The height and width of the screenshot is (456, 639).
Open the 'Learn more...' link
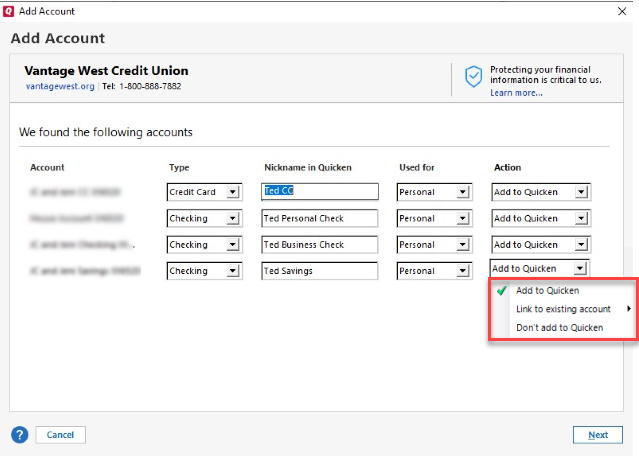[x=516, y=93]
